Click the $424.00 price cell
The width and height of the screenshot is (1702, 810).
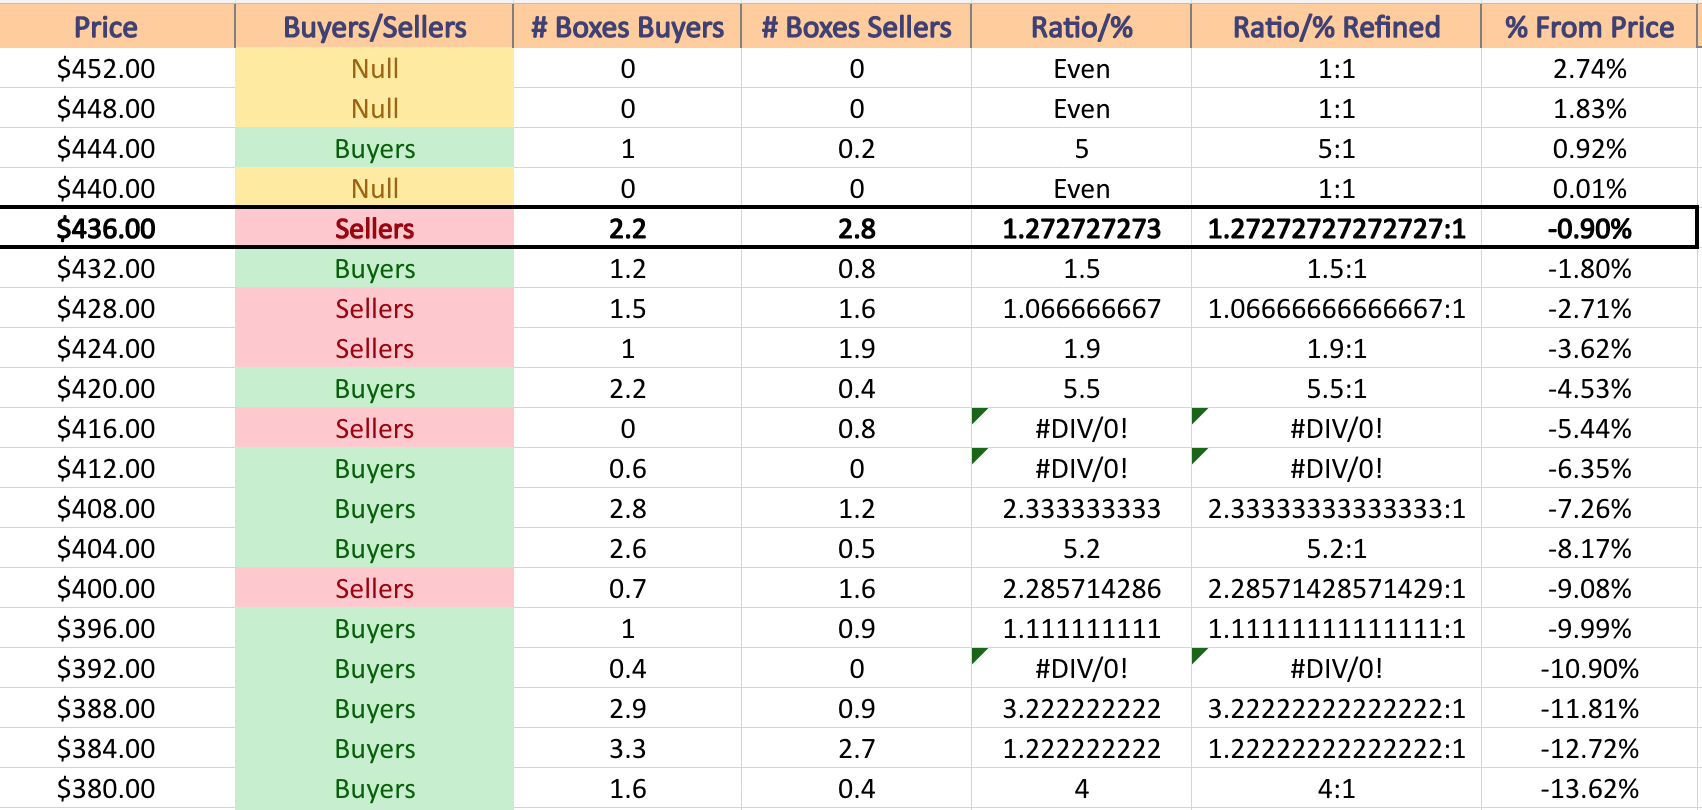pyautogui.click(x=117, y=349)
